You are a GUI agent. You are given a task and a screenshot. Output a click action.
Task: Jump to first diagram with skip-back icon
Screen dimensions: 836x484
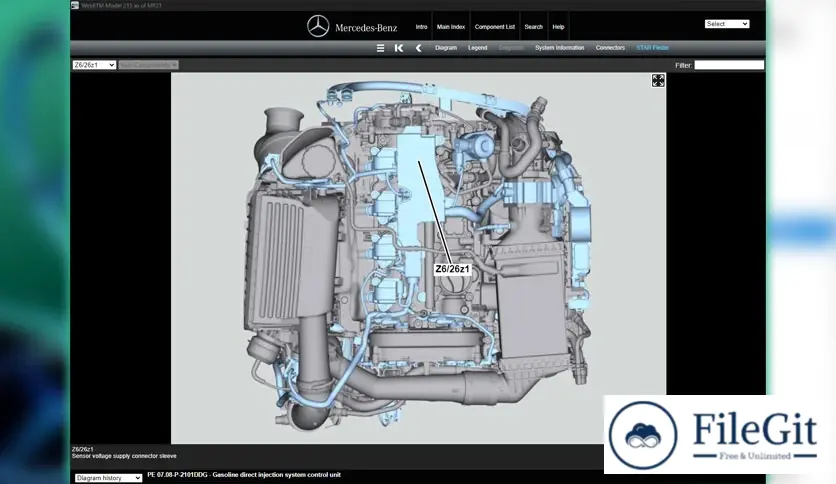(x=399, y=48)
